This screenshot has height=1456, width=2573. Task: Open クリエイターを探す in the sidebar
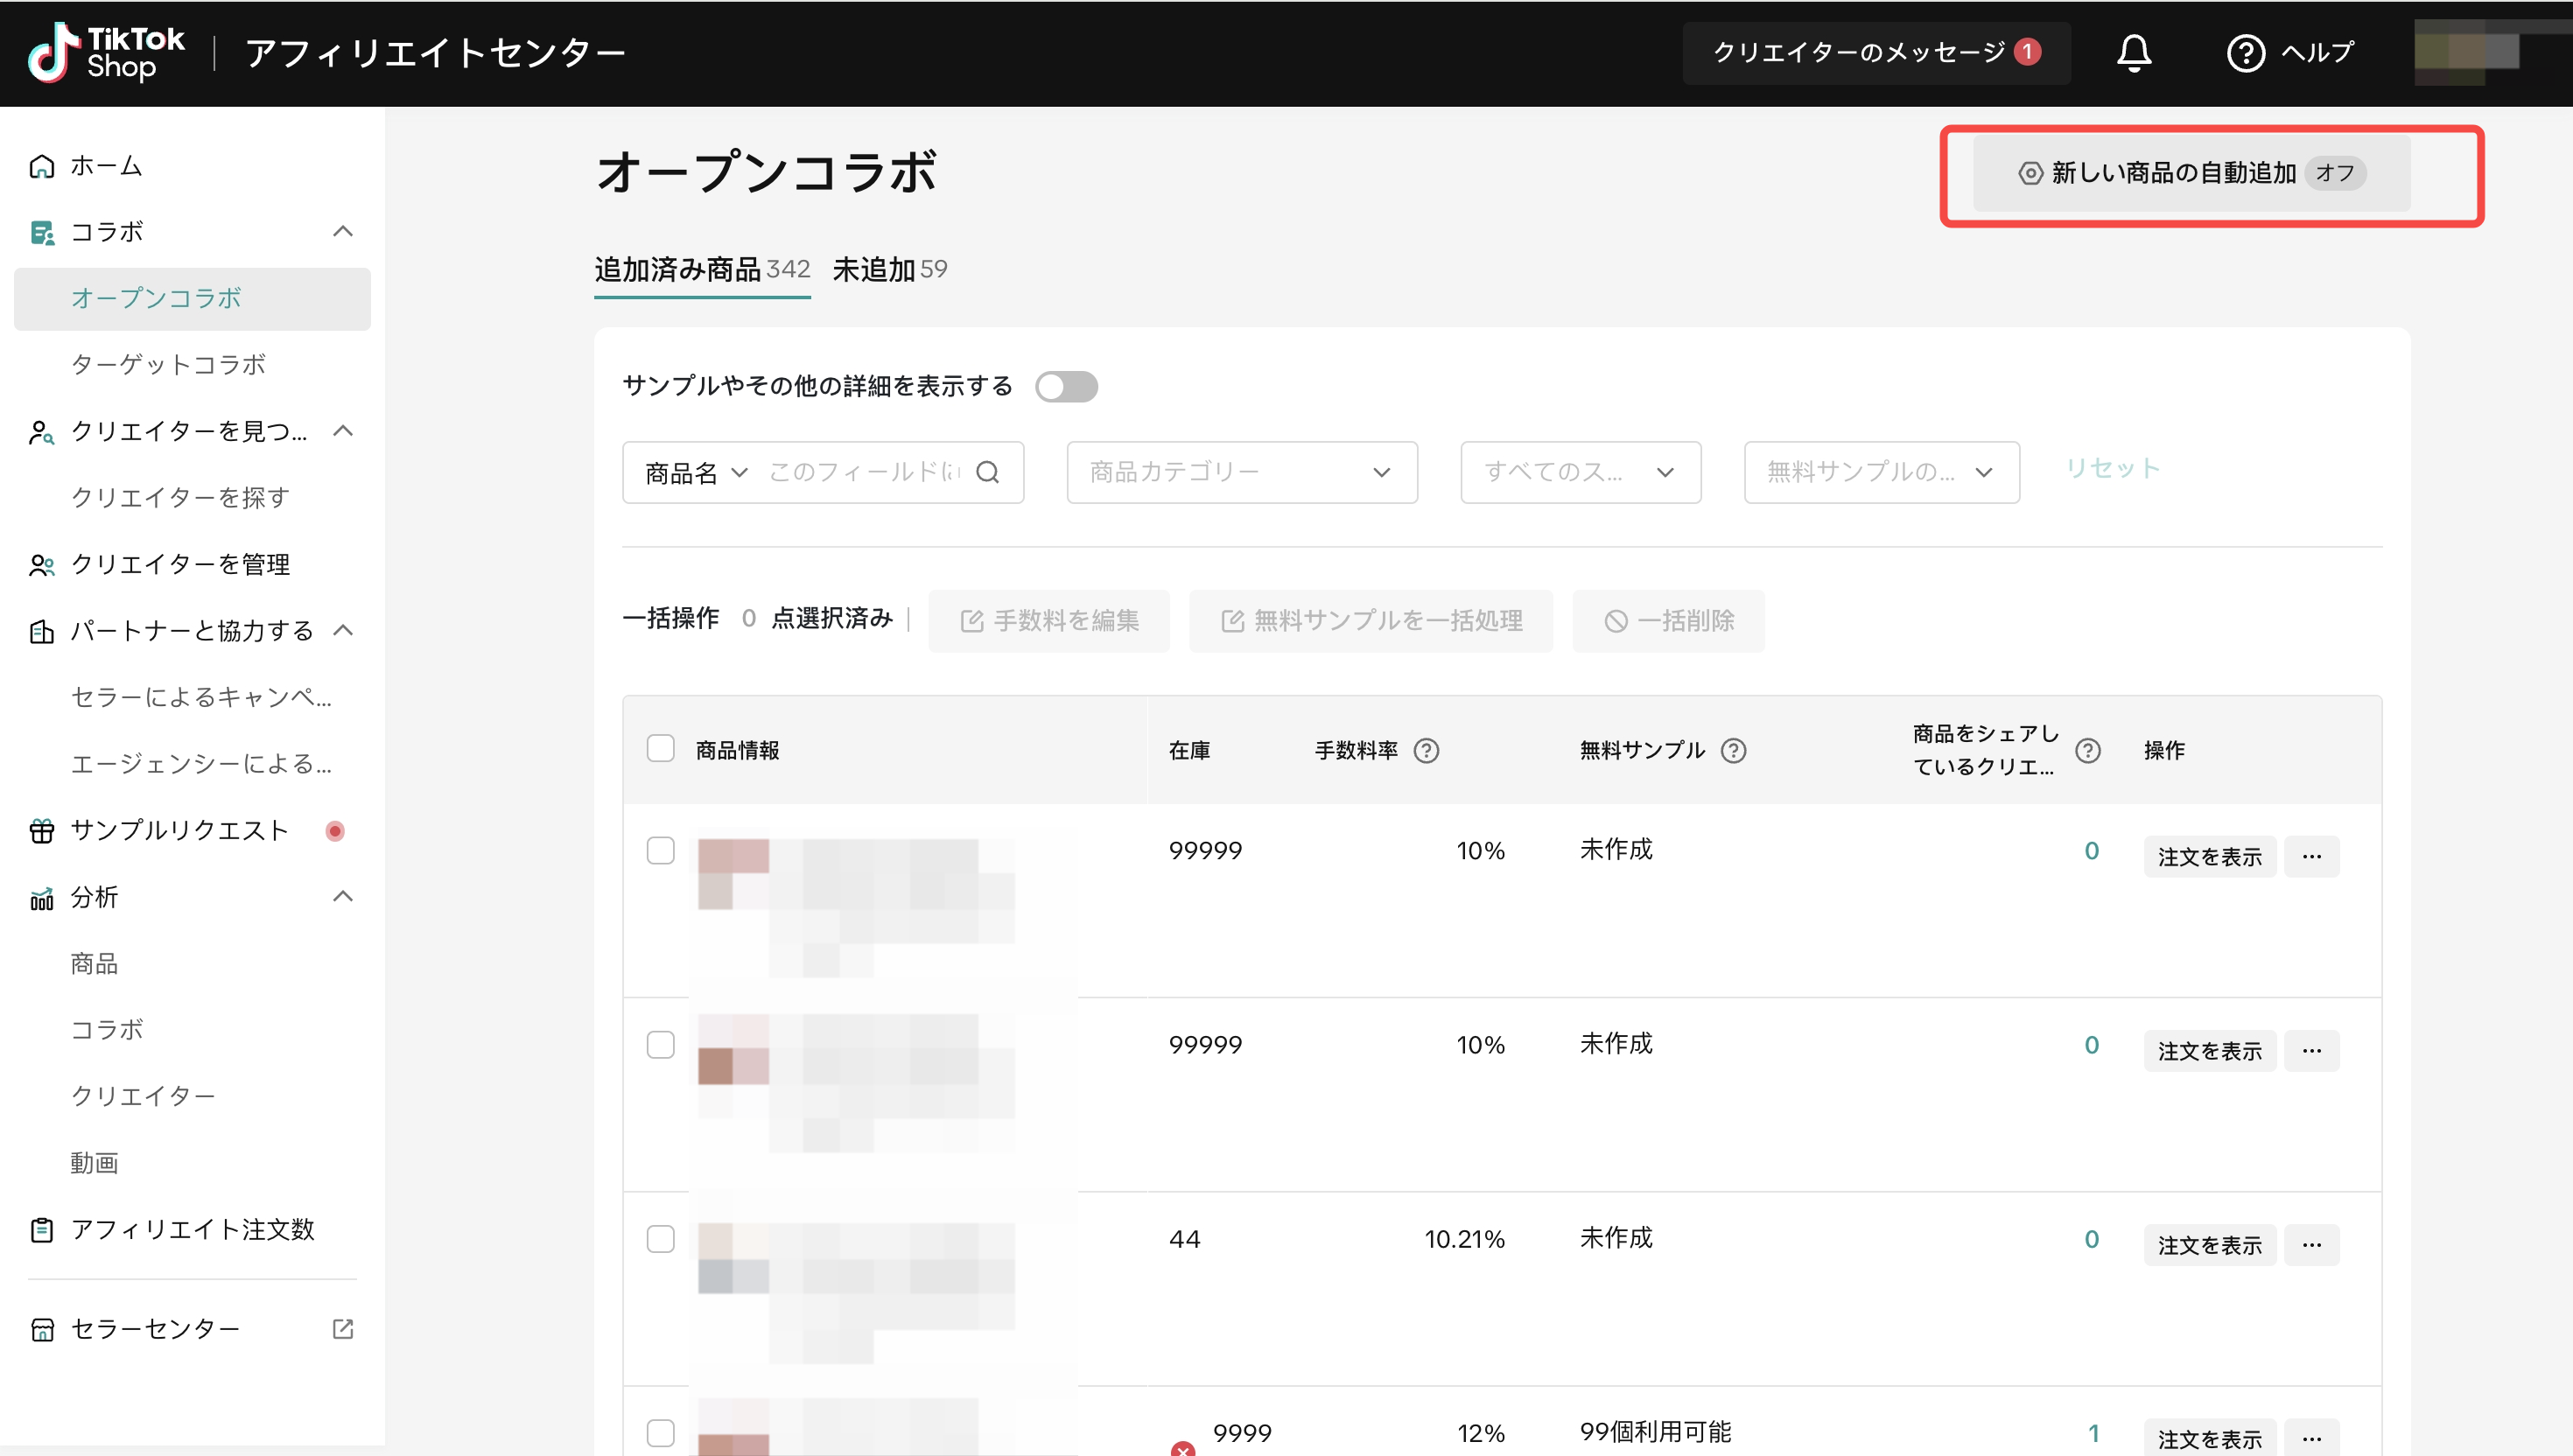point(180,497)
